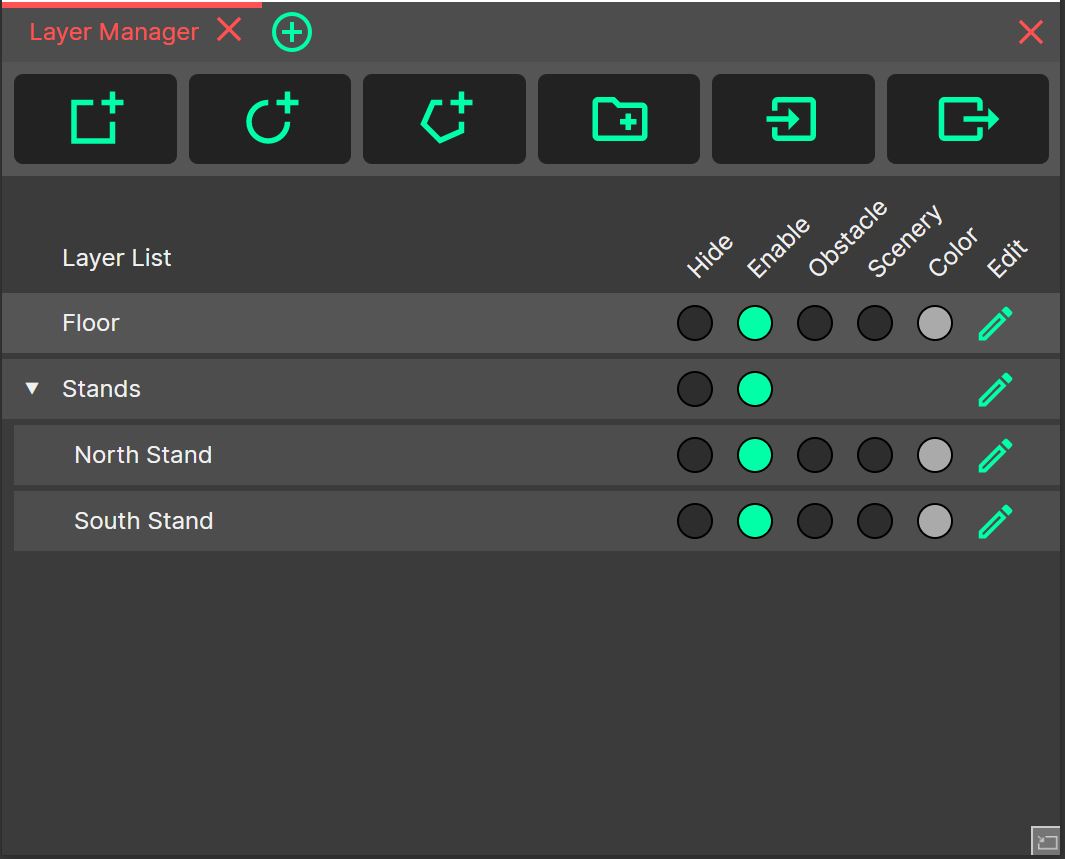
Task: Click the add folder group icon
Action: coord(619,119)
